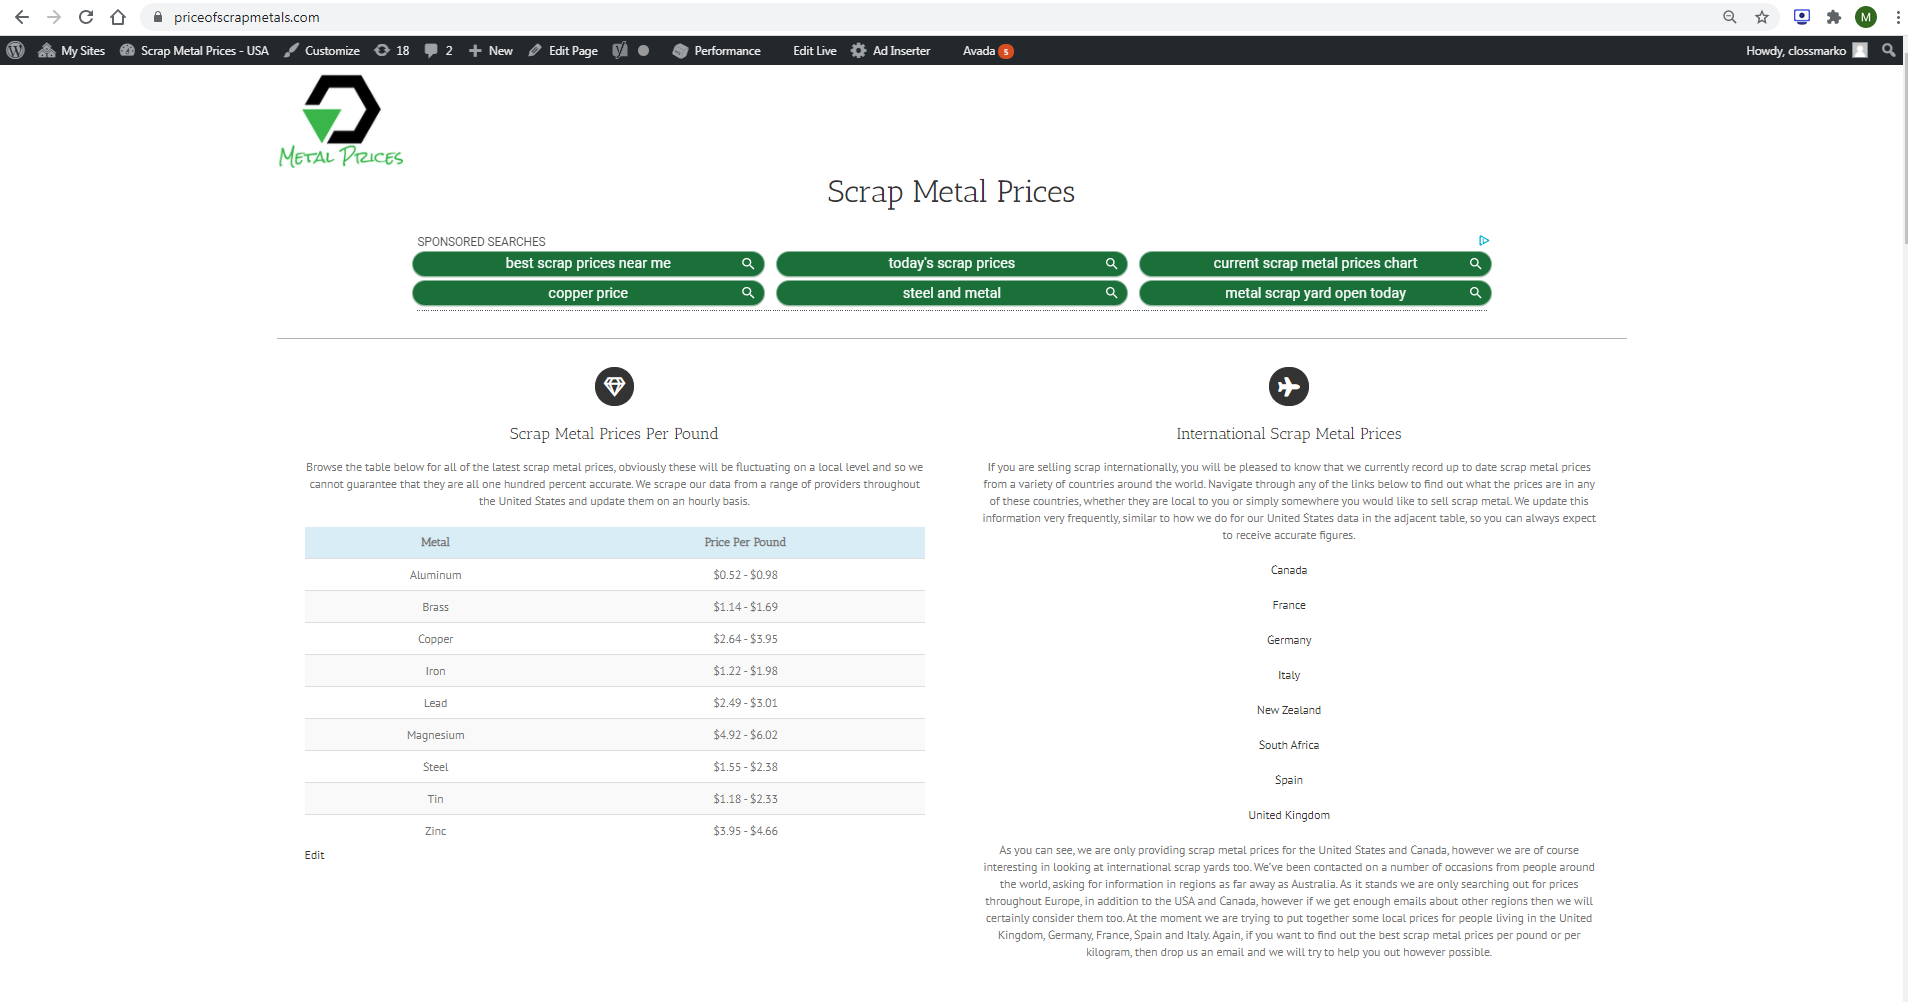
Task: Open the Italy prices link
Action: point(1289,675)
